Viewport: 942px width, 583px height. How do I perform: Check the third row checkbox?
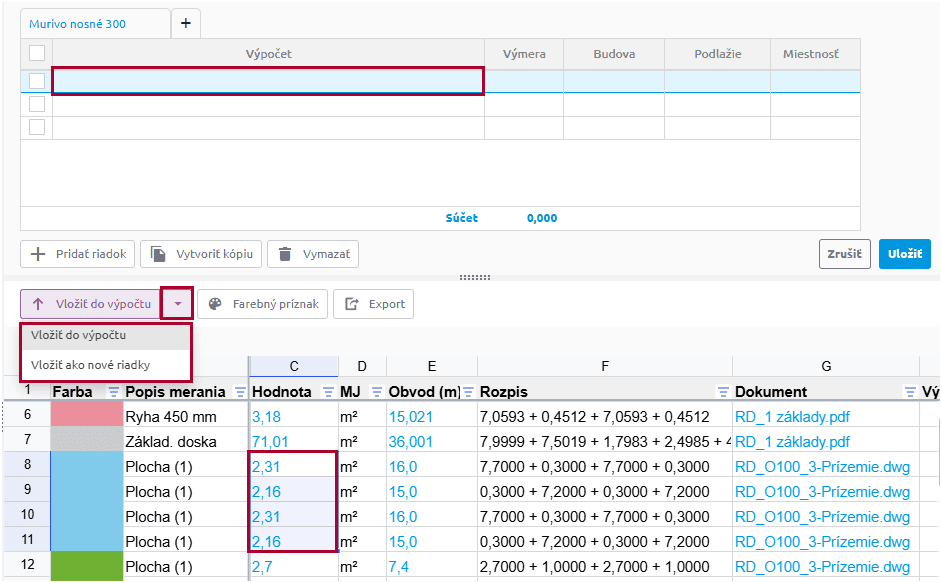pyautogui.click(x=37, y=127)
